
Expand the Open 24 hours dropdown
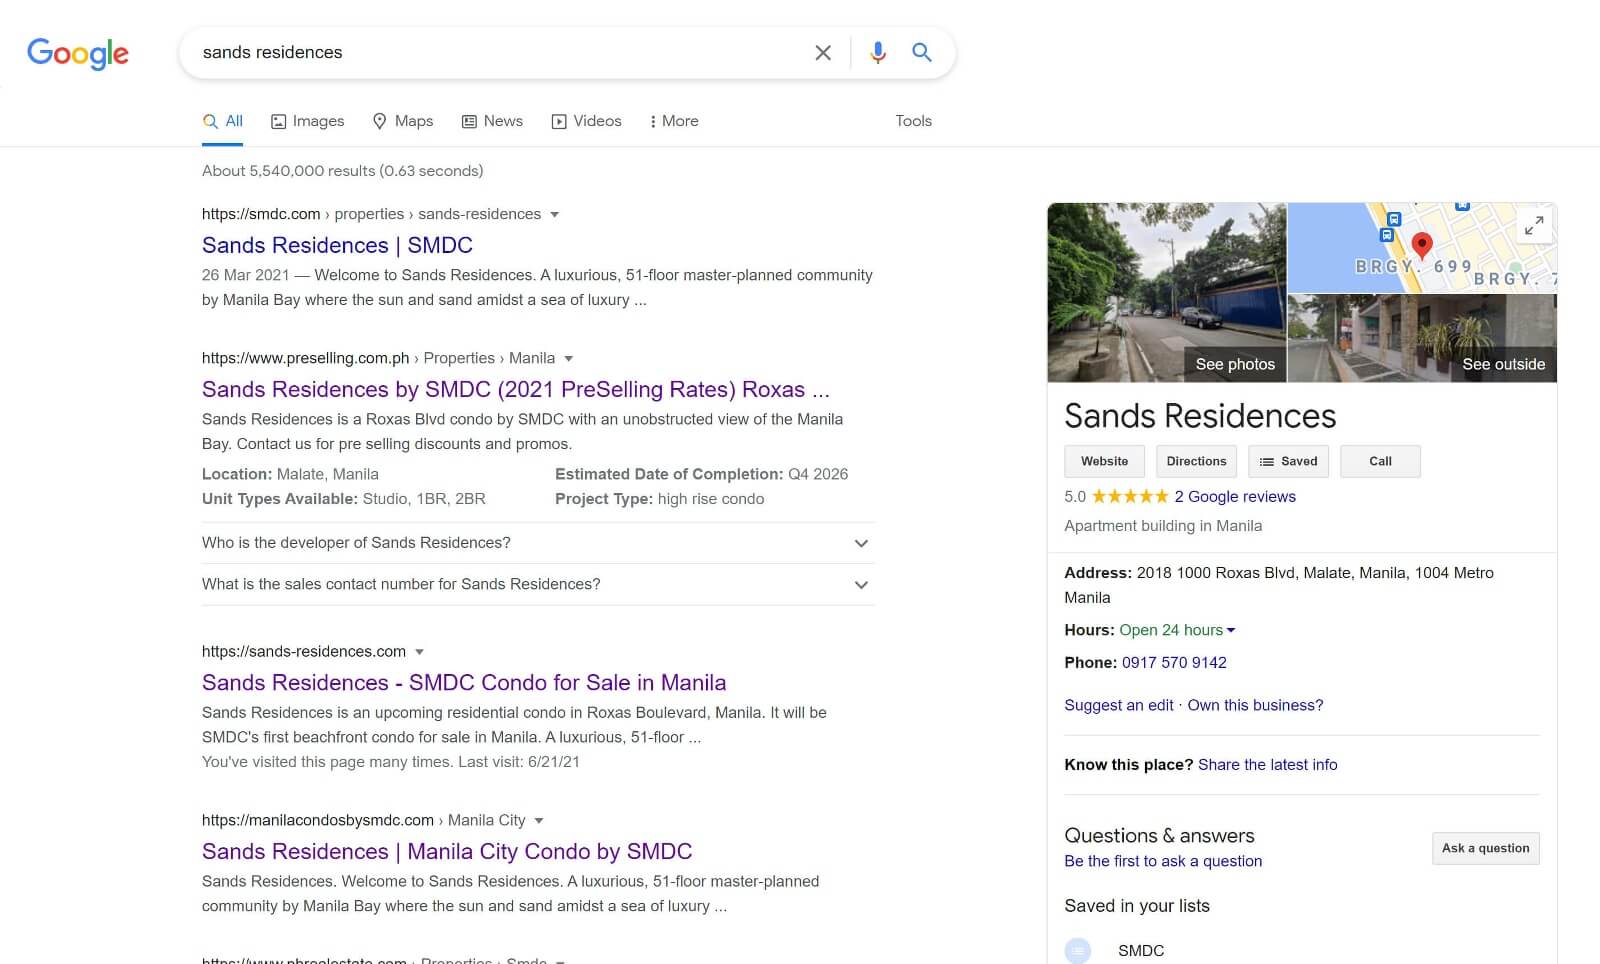(1177, 631)
